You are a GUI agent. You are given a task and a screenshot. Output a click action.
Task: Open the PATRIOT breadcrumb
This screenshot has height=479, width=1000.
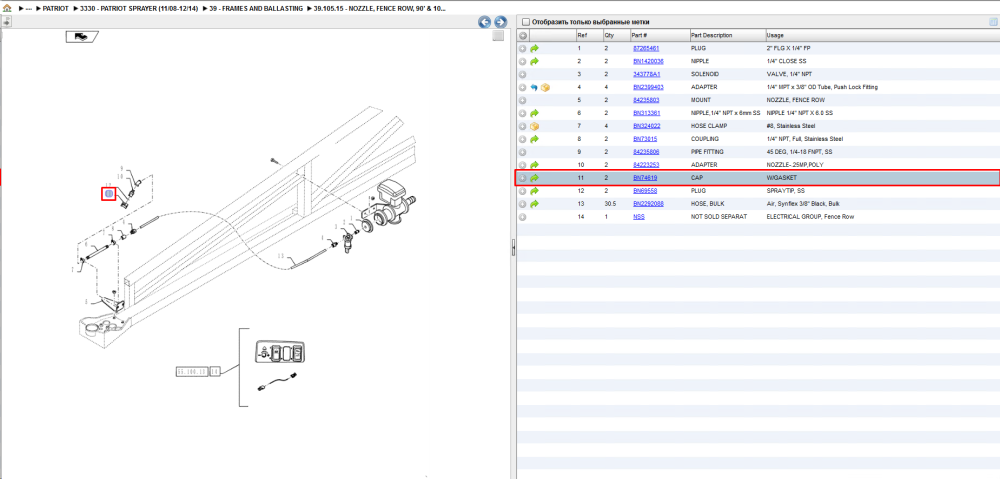tap(55, 9)
